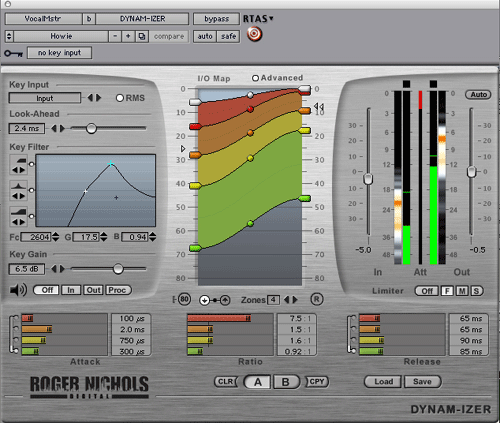500x423 pixels.
Task: Select the high-pass key filter shape icon
Action: pos(19,165)
